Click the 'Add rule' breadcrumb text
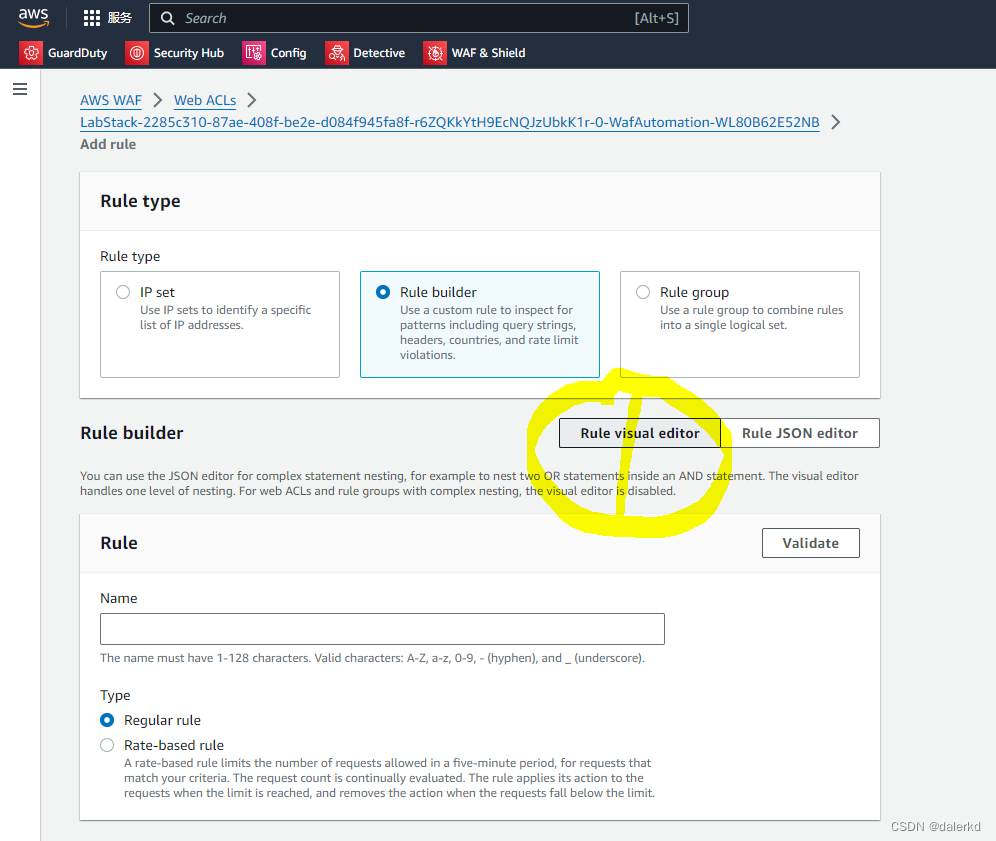This screenshot has height=841, width=996. tap(108, 144)
